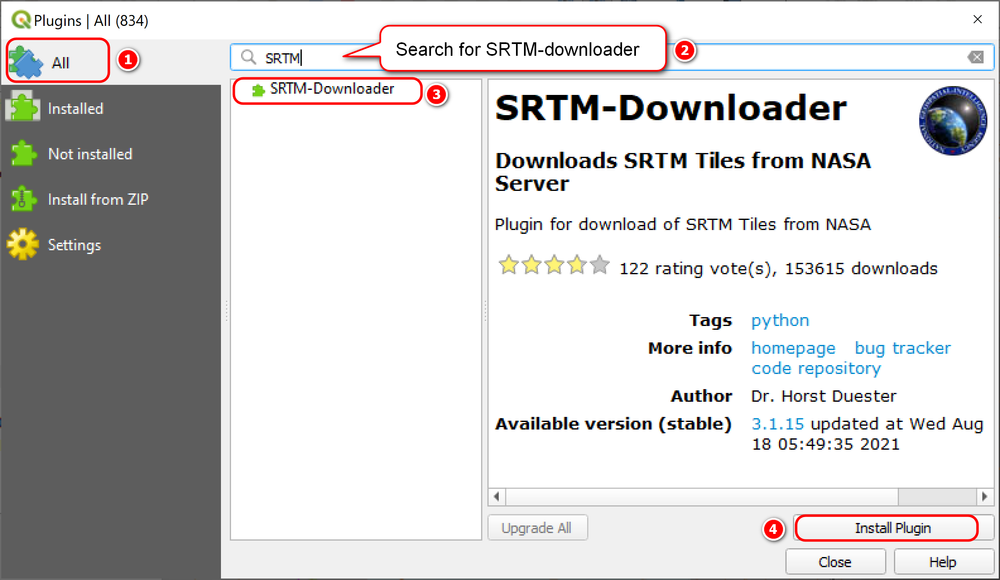Switch to the Not installed tab

111,154
